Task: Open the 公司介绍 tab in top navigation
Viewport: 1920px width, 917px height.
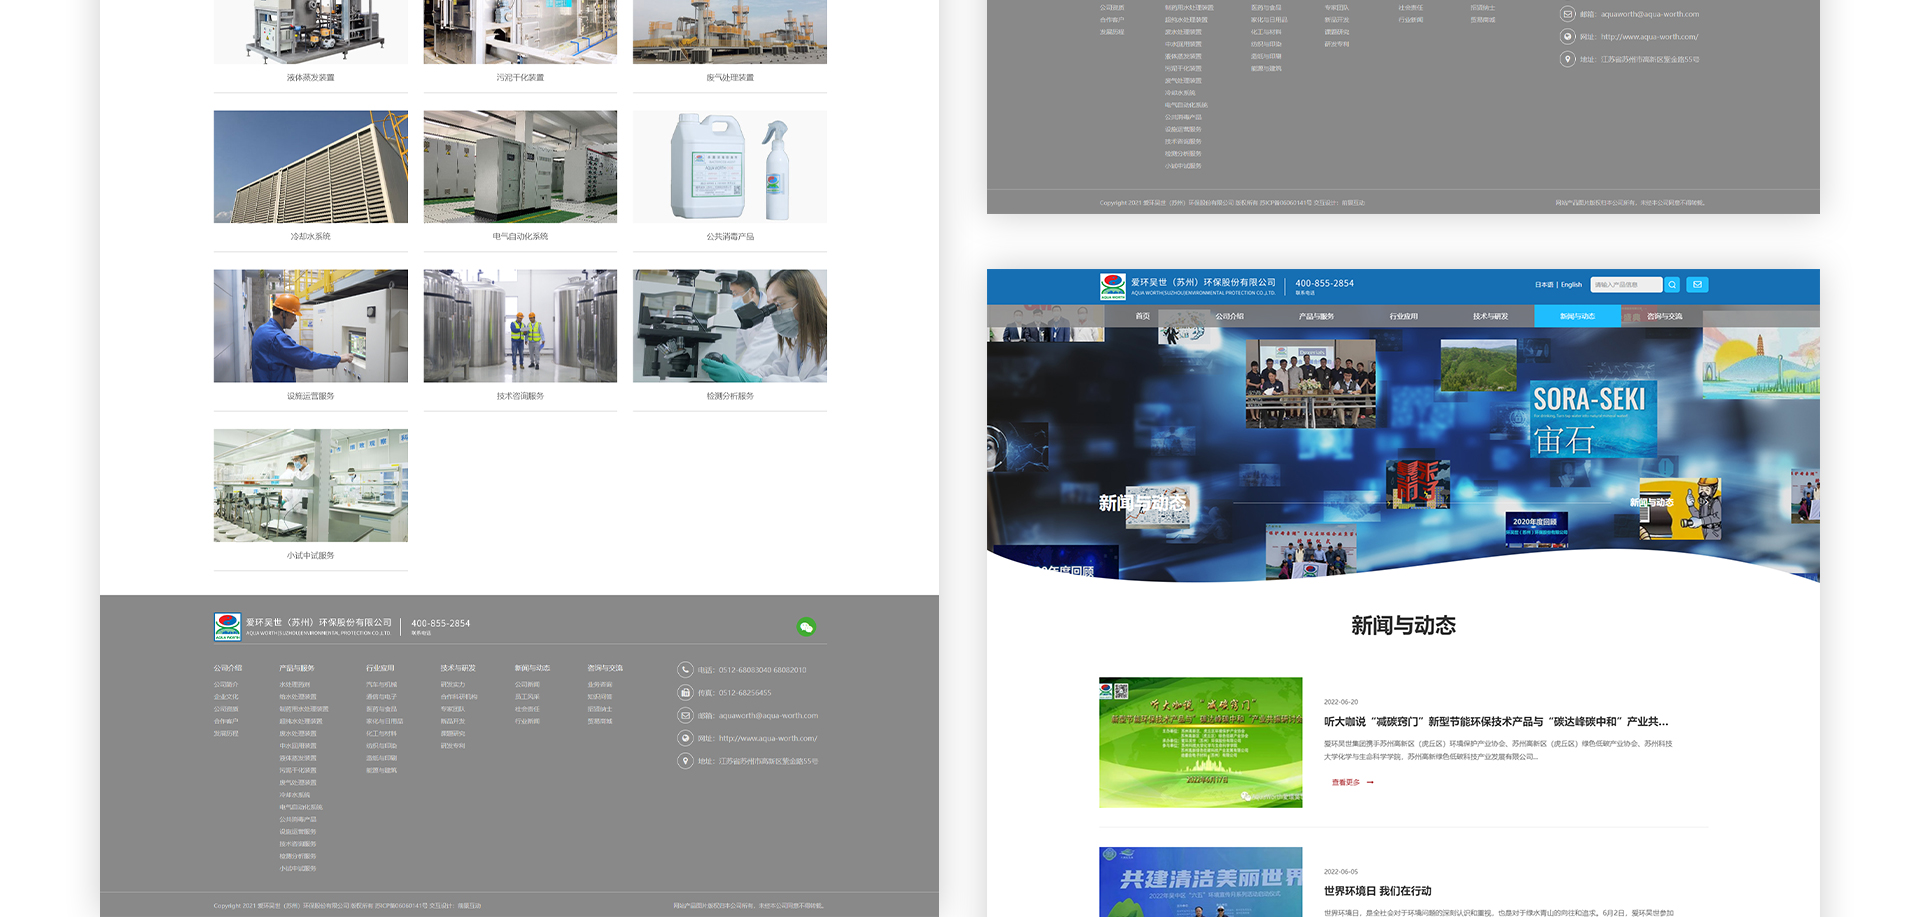Action: [1230, 316]
